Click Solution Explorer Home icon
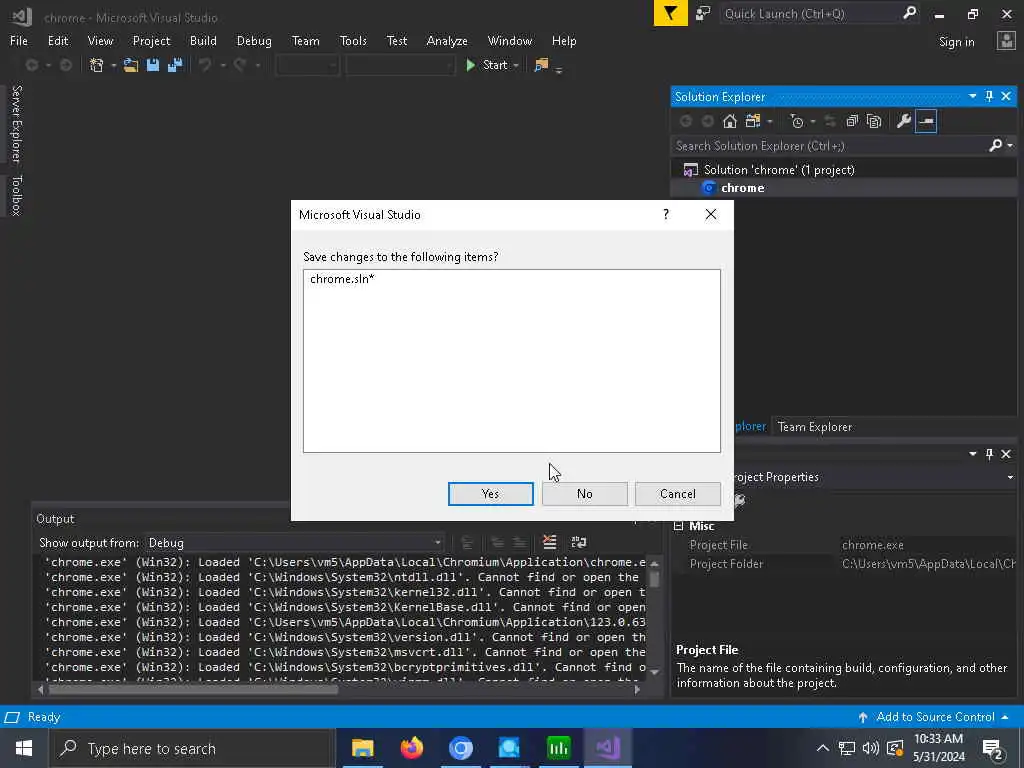Image resolution: width=1024 pixels, height=768 pixels. [729, 121]
